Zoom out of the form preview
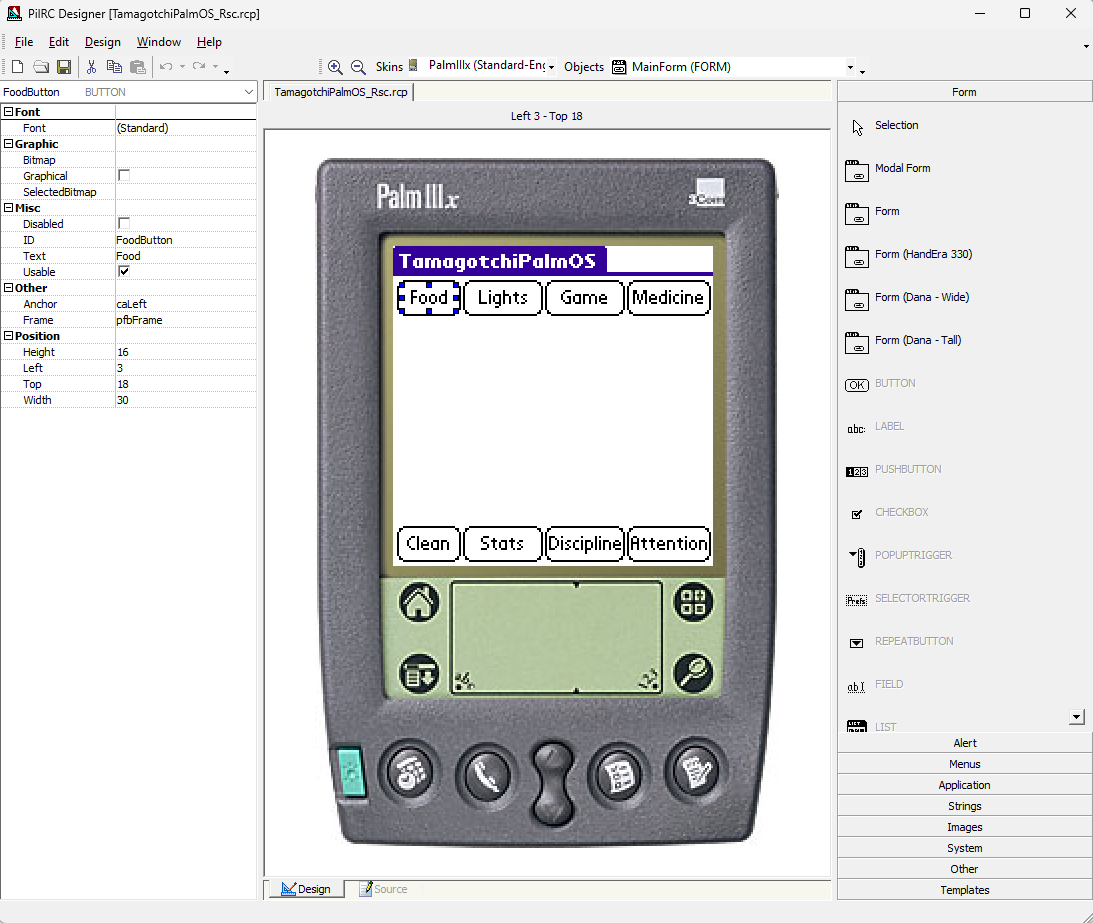The width and height of the screenshot is (1093, 923). tap(358, 67)
